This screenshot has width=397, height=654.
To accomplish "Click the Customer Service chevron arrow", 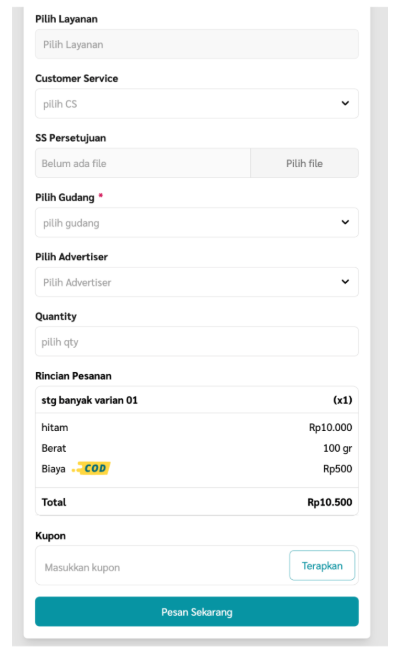I will [345, 103].
